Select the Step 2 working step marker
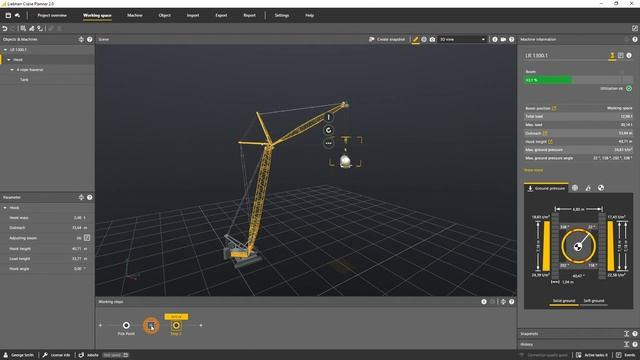Screen dimensions: 640x360 [x=176, y=325]
